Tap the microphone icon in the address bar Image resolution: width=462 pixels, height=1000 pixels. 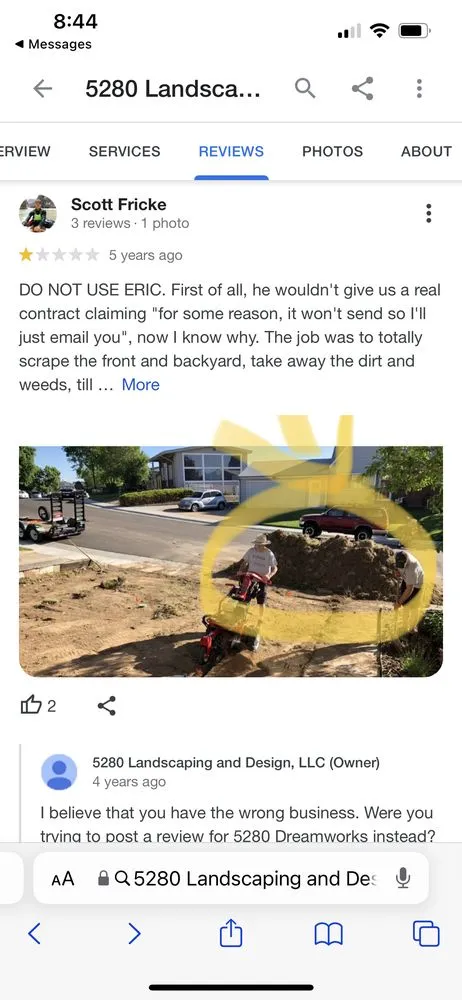(403, 879)
